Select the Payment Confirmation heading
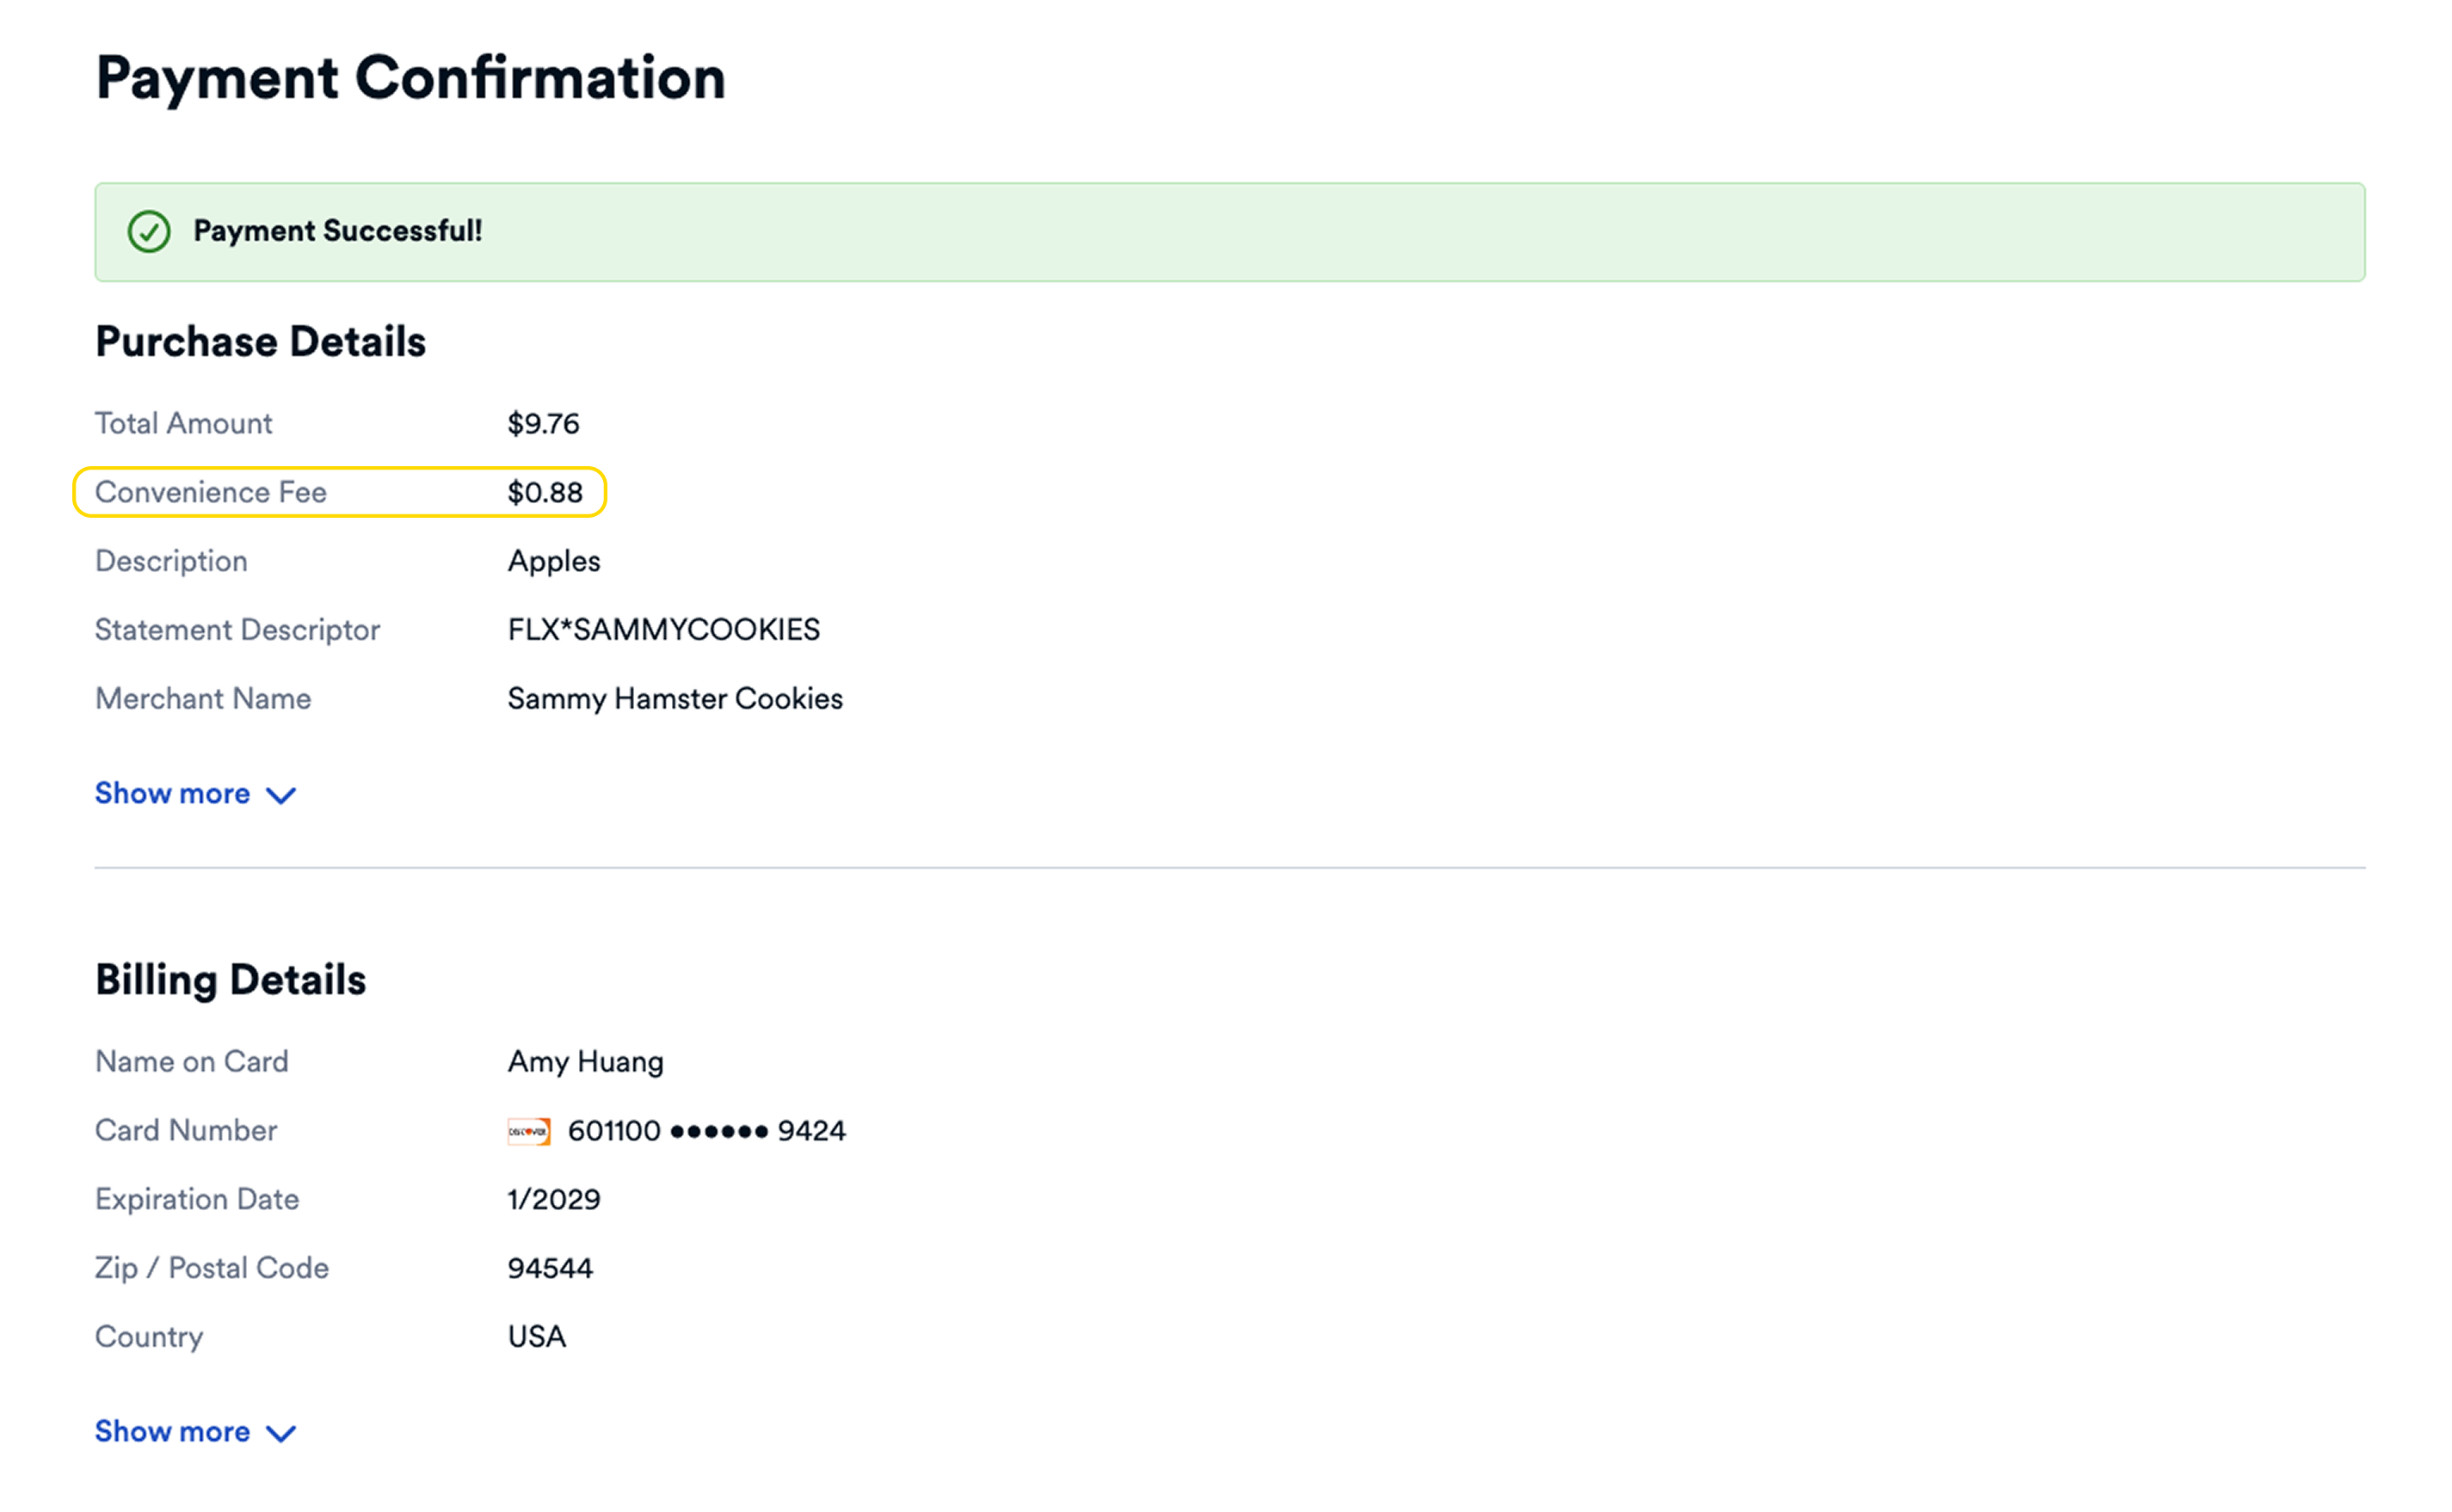The height and width of the screenshot is (1512, 2452). pos(410,78)
